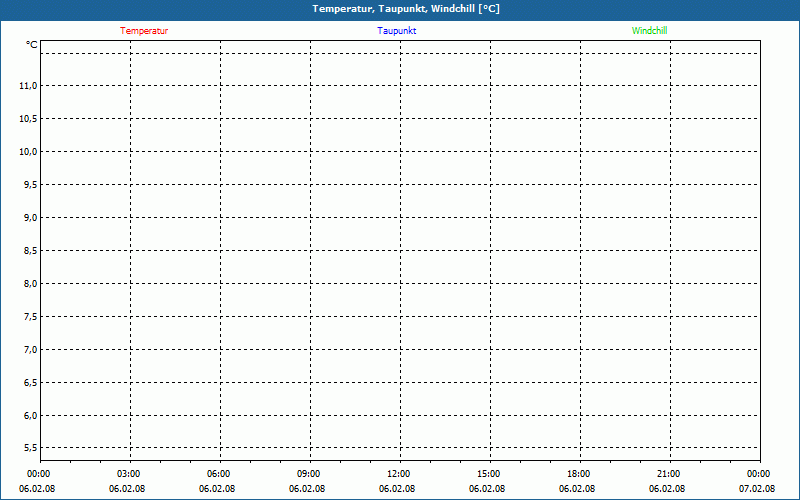Click the 06:00 time axis label
Image resolution: width=800 pixels, height=500 pixels.
(x=218, y=474)
